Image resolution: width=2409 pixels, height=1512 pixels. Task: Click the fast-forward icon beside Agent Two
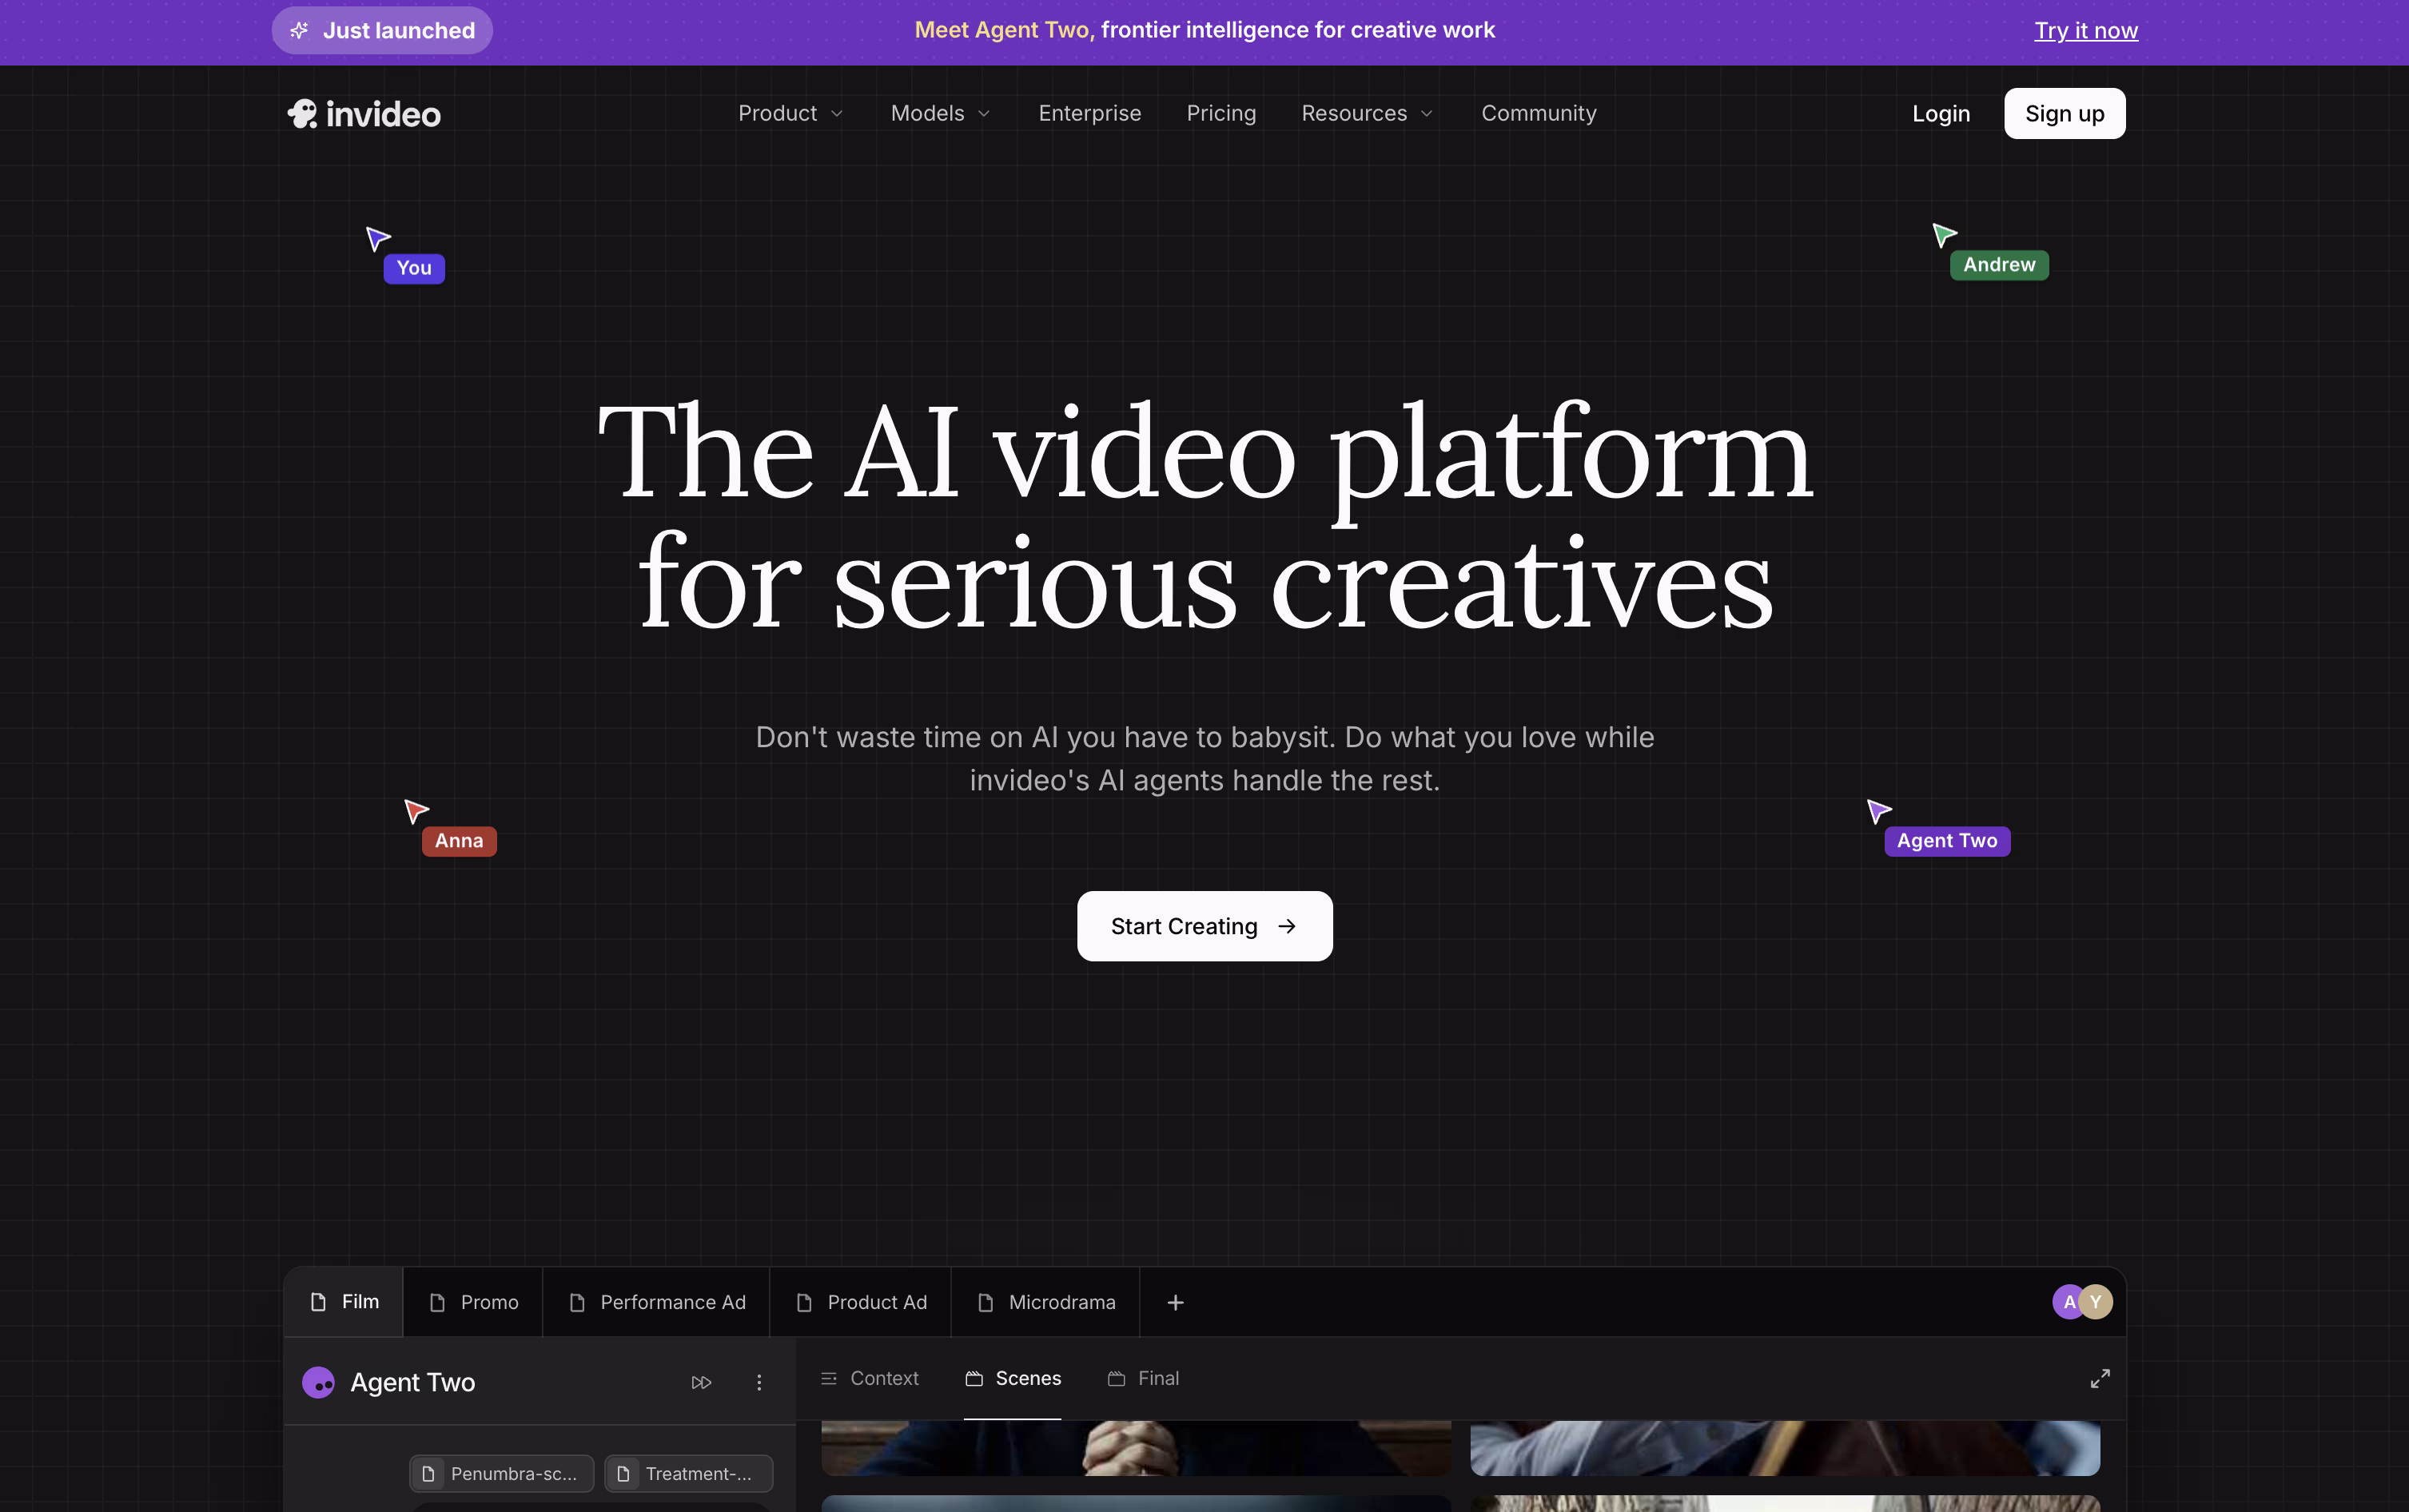701,1382
